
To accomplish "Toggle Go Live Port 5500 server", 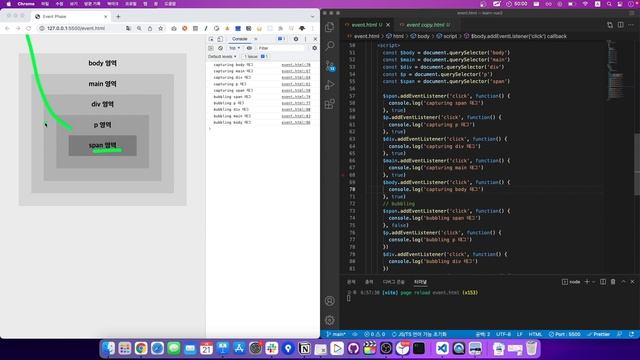I will click(564, 334).
